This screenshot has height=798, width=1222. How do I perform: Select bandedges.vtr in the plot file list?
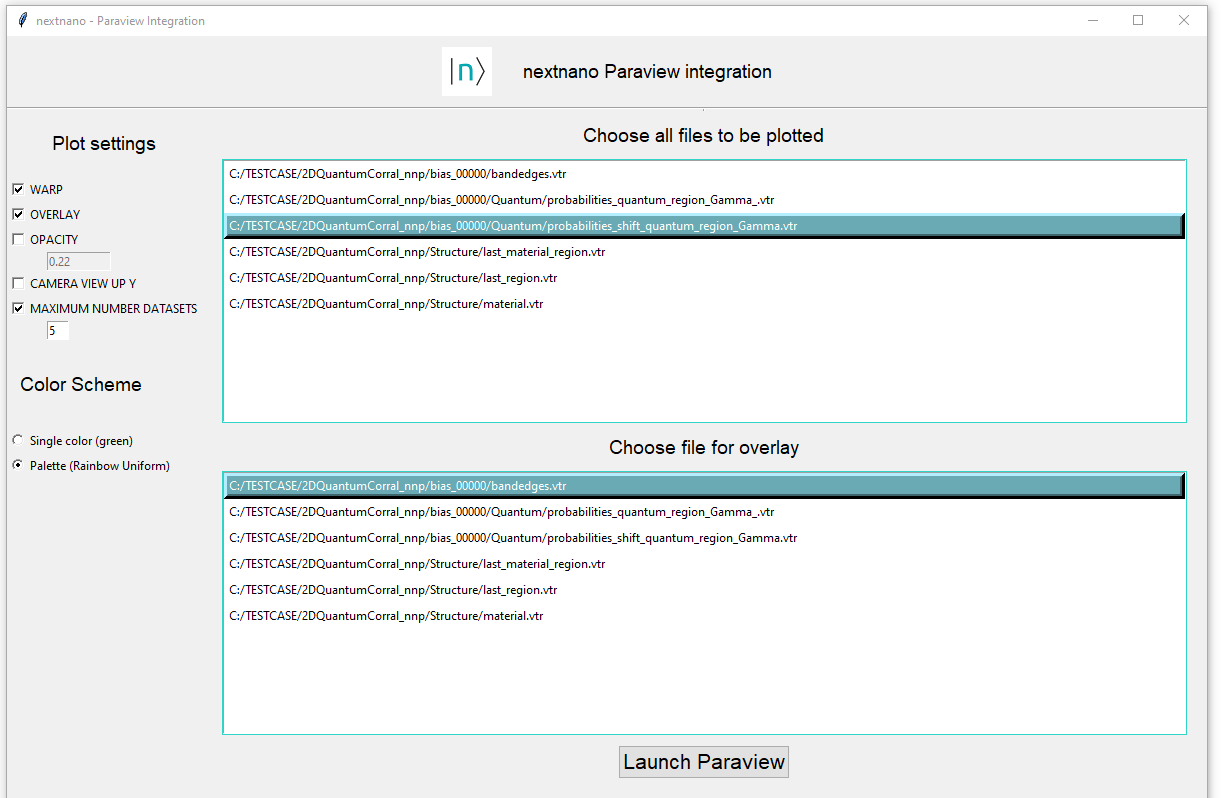[x=398, y=173]
